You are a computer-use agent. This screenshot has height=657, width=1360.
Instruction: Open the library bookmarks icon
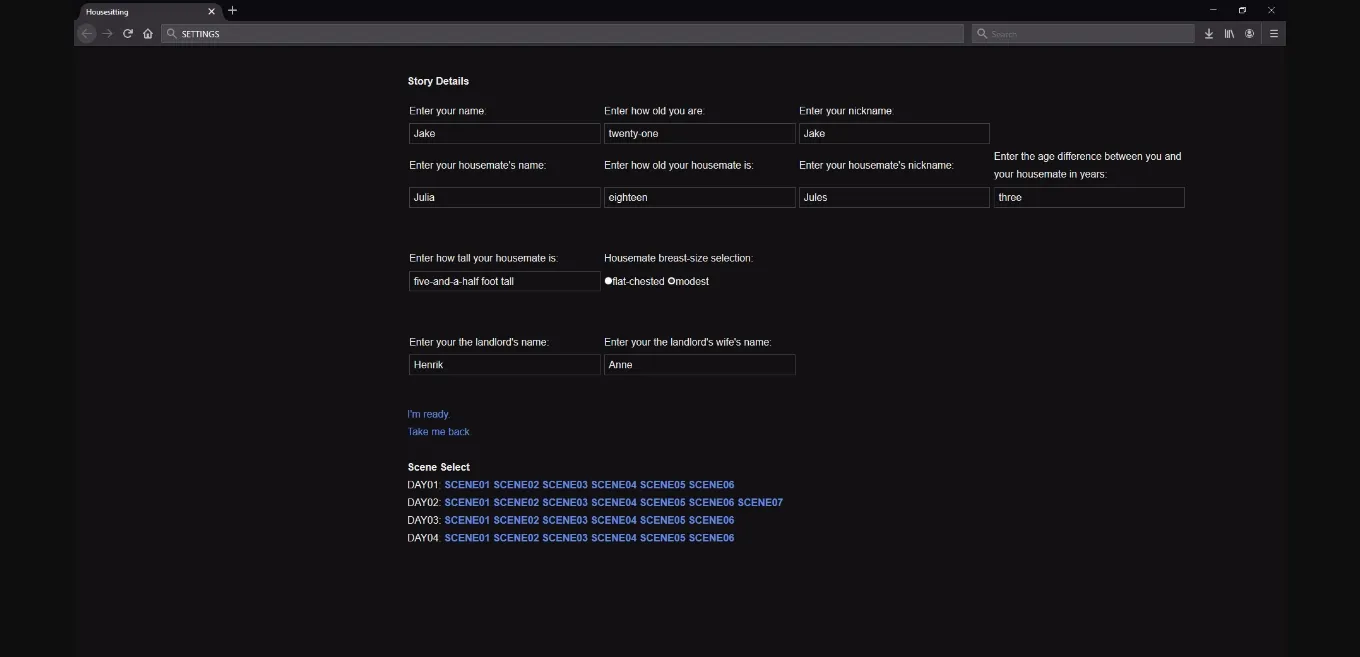coord(1229,34)
